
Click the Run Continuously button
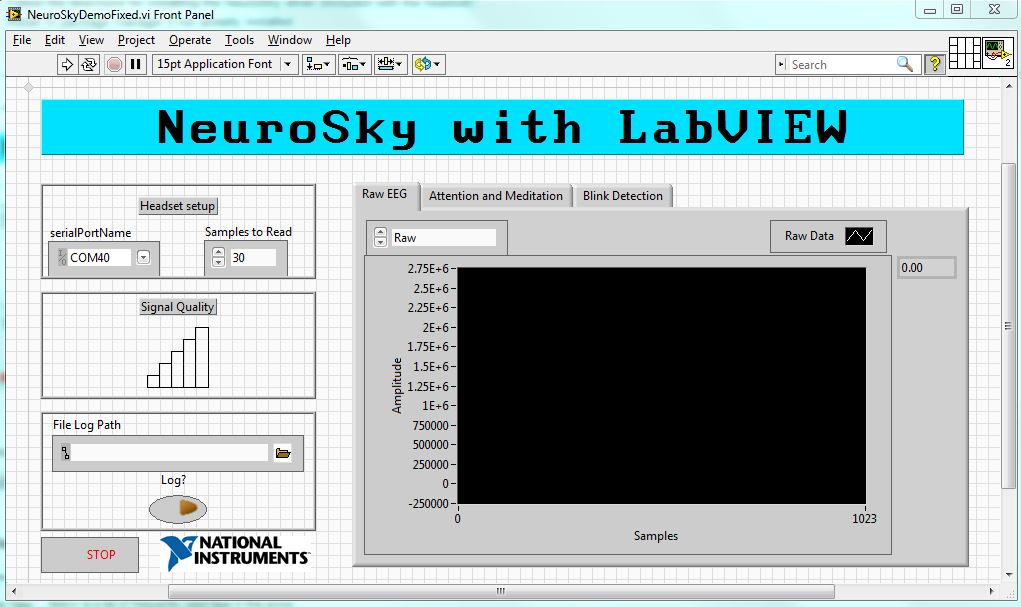point(89,64)
